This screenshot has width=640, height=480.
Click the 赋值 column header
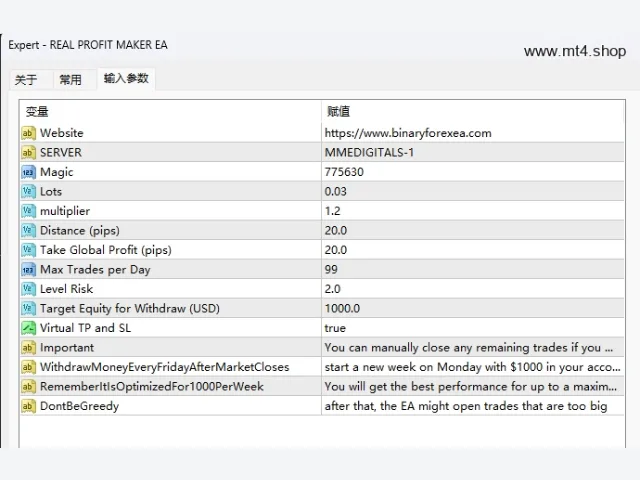pyautogui.click(x=473, y=111)
